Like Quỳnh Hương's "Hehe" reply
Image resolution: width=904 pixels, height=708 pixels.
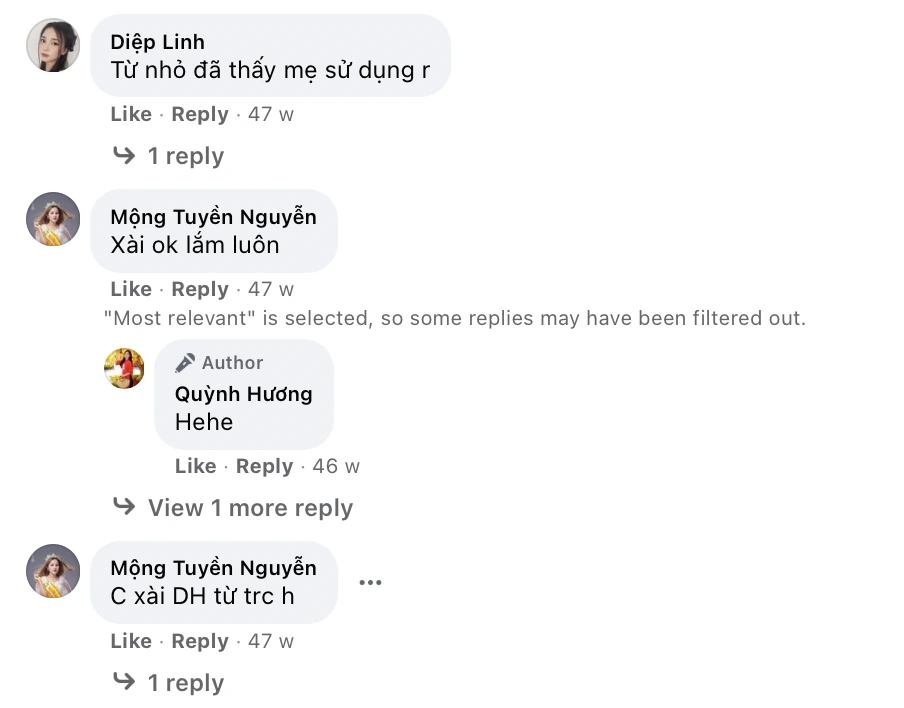(195, 466)
